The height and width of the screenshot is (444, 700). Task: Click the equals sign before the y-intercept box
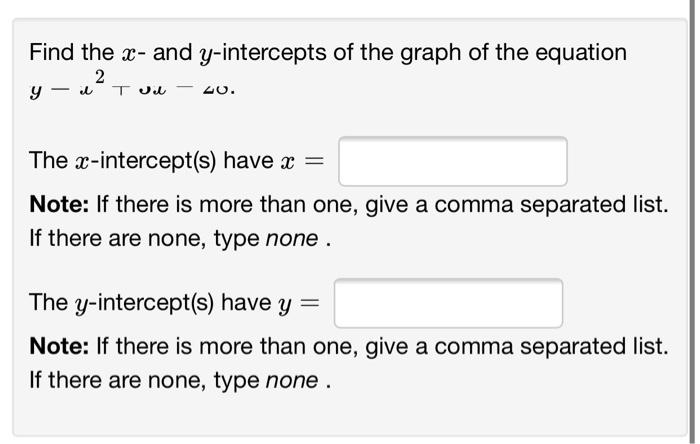310,303
